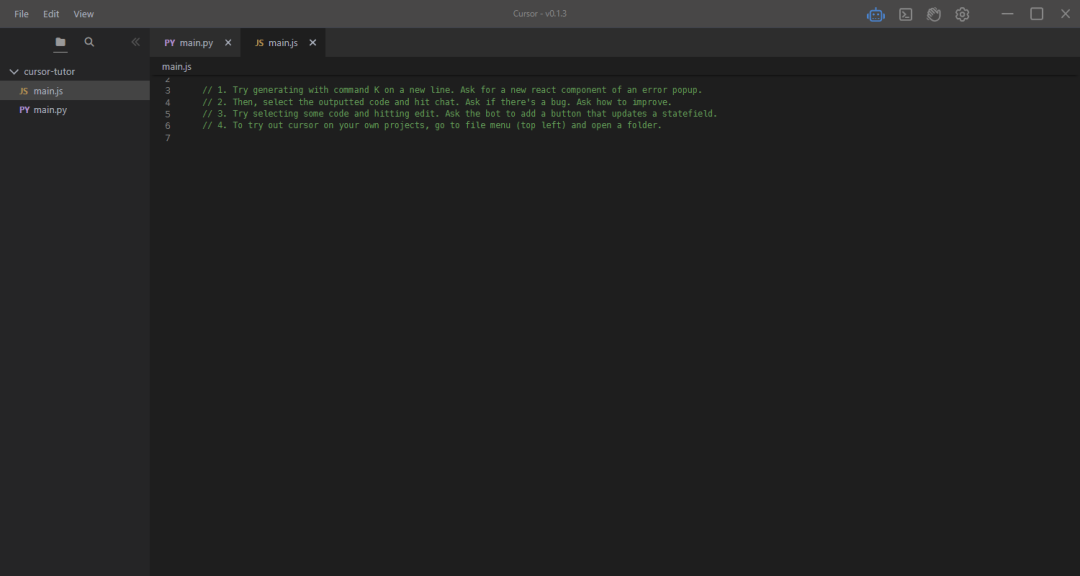
Task: Close the main.js tab
Action: (x=313, y=43)
